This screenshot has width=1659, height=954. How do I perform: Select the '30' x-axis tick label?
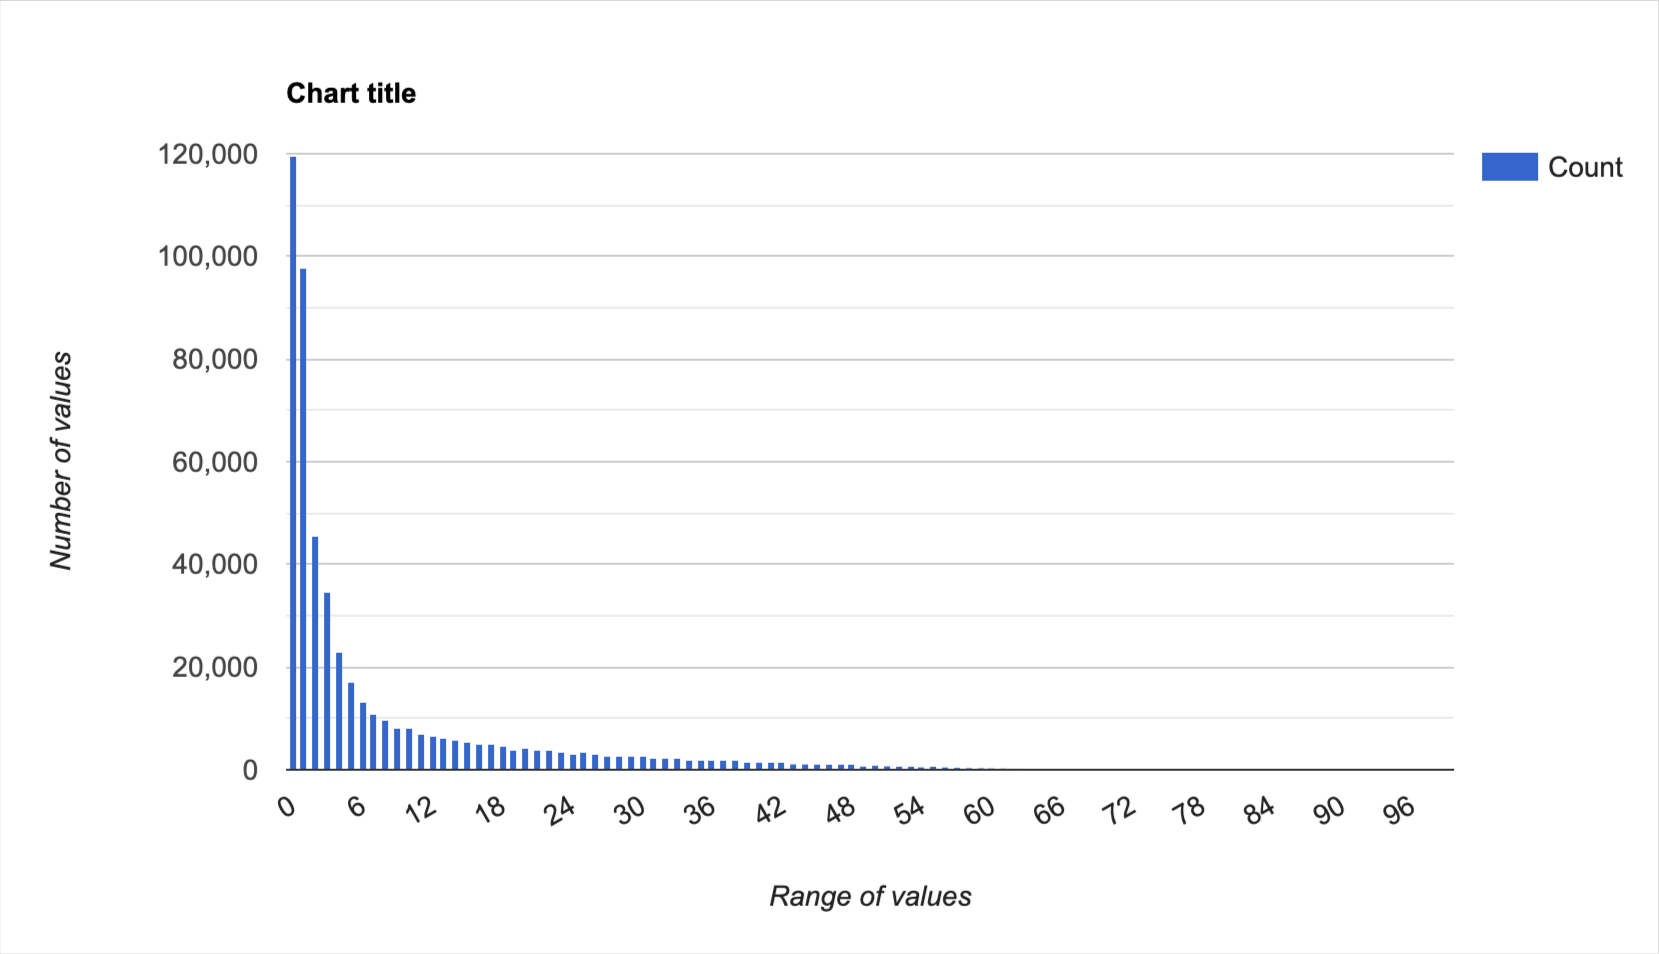pos(630,810)
